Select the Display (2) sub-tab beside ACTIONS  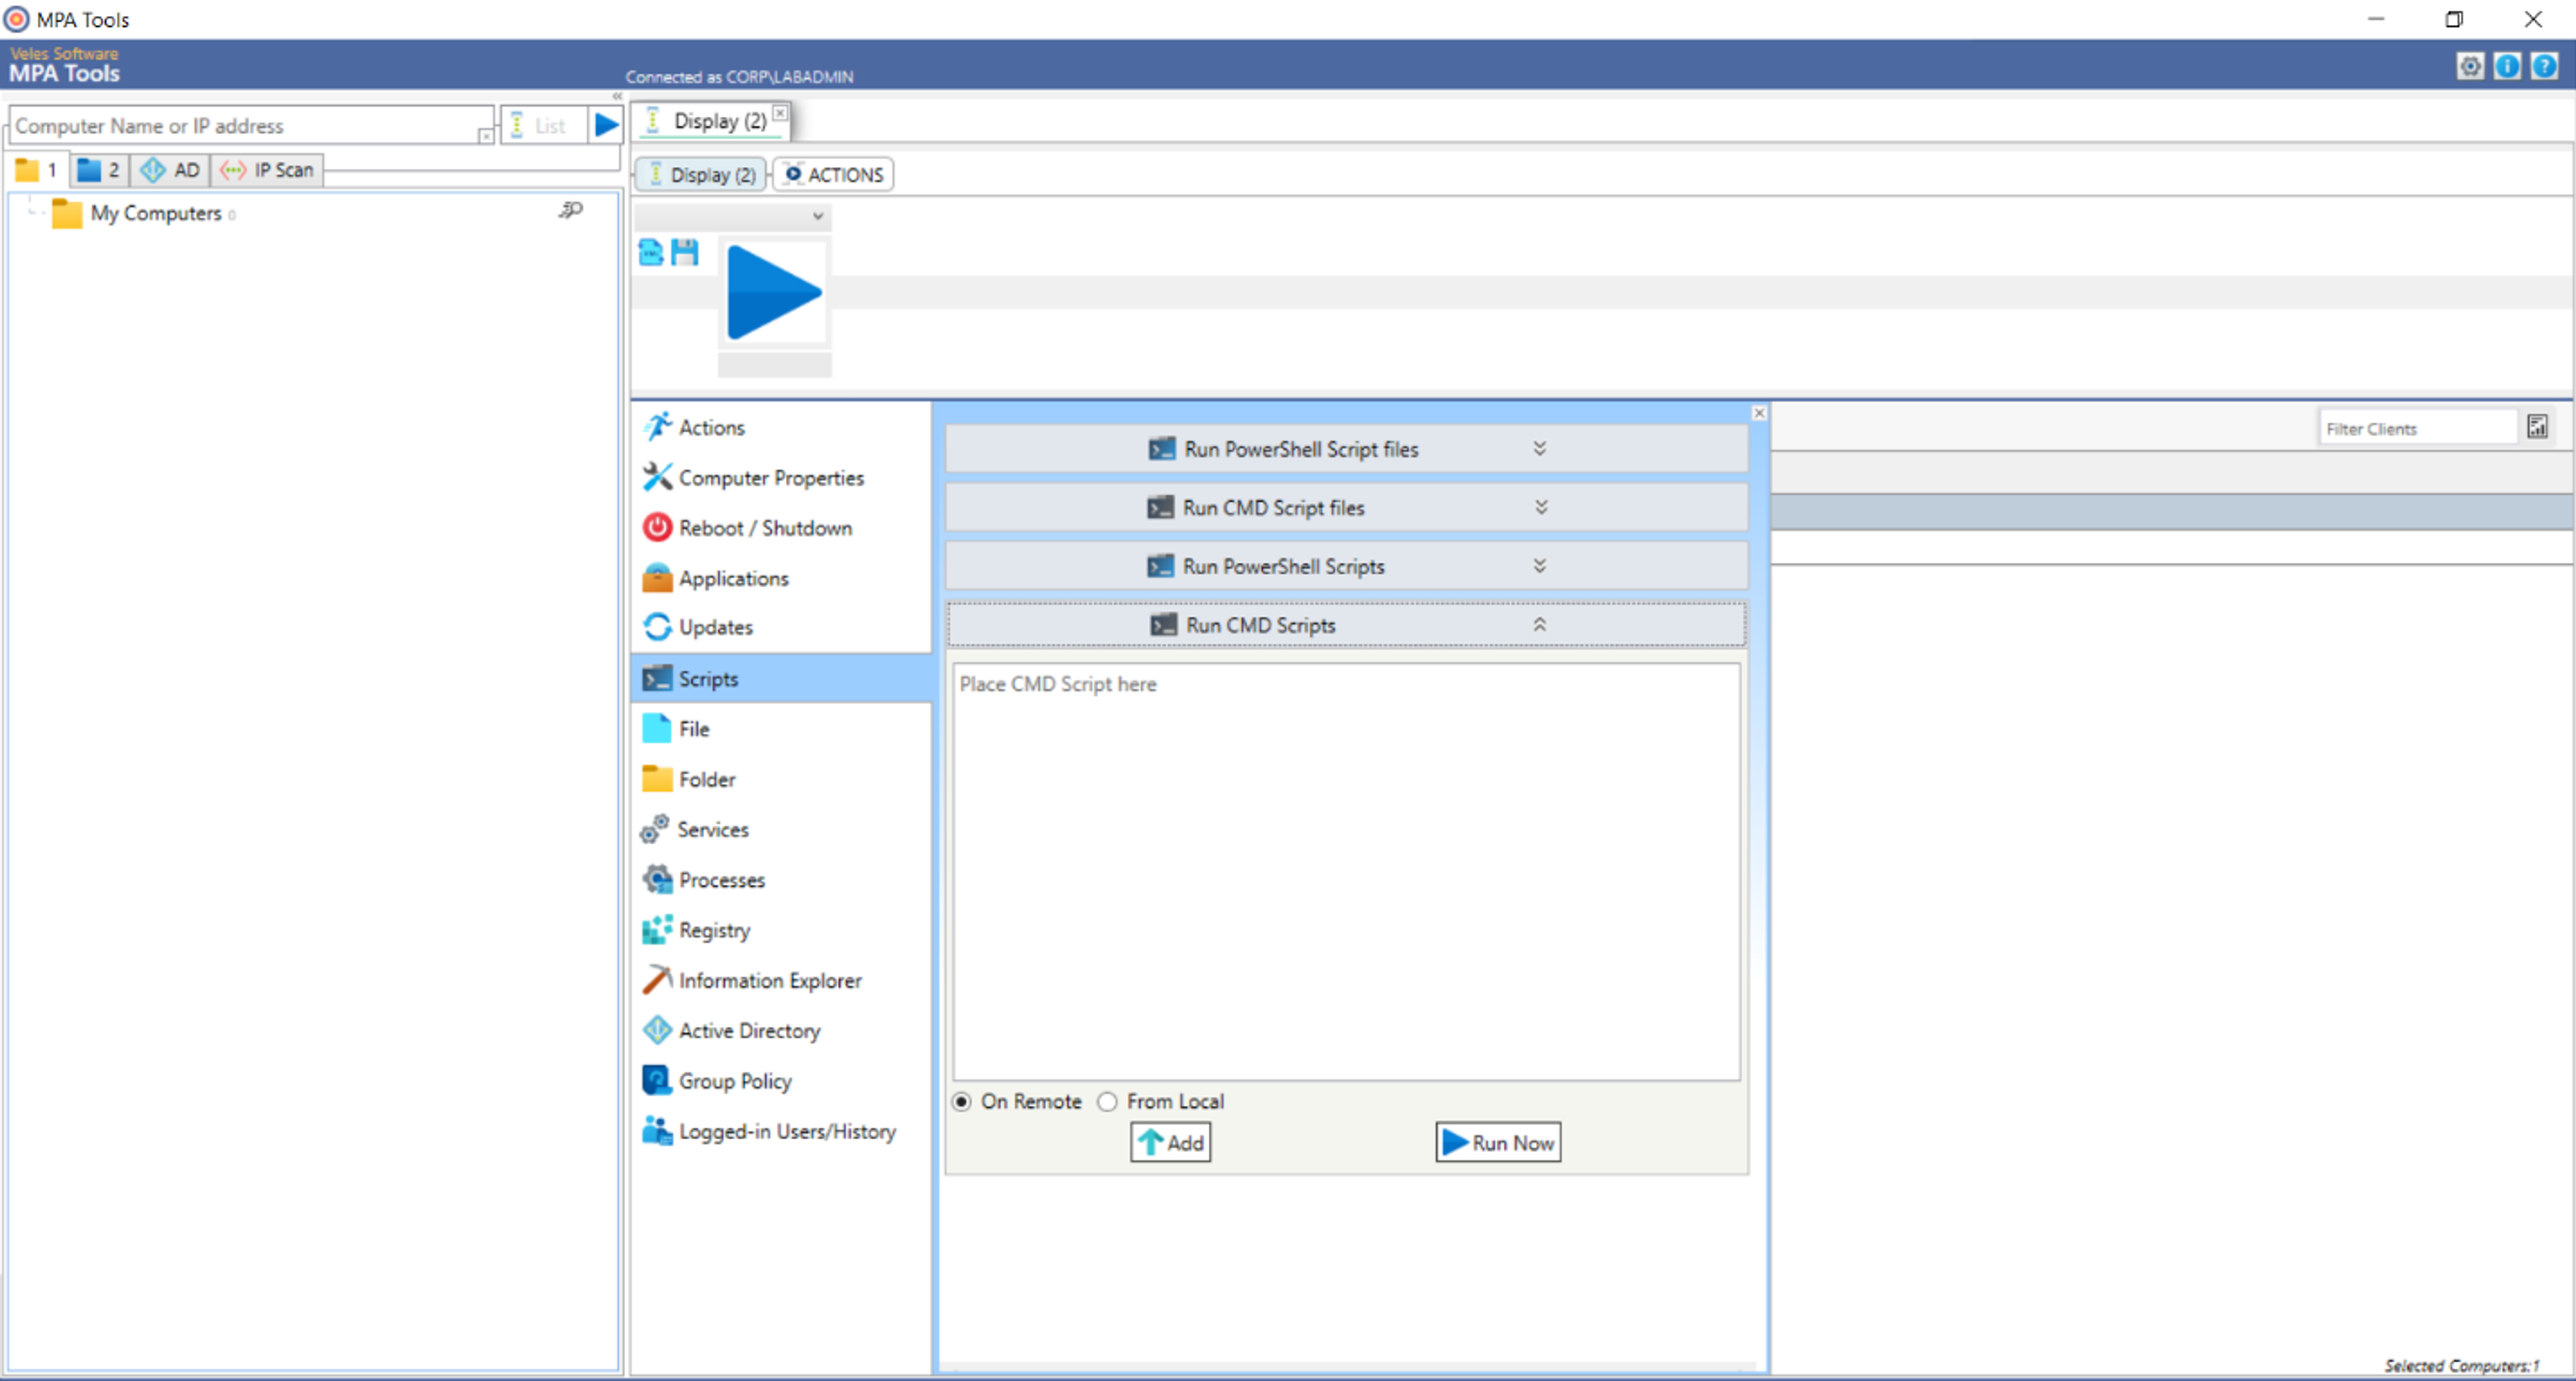click(x=701, y=175)
